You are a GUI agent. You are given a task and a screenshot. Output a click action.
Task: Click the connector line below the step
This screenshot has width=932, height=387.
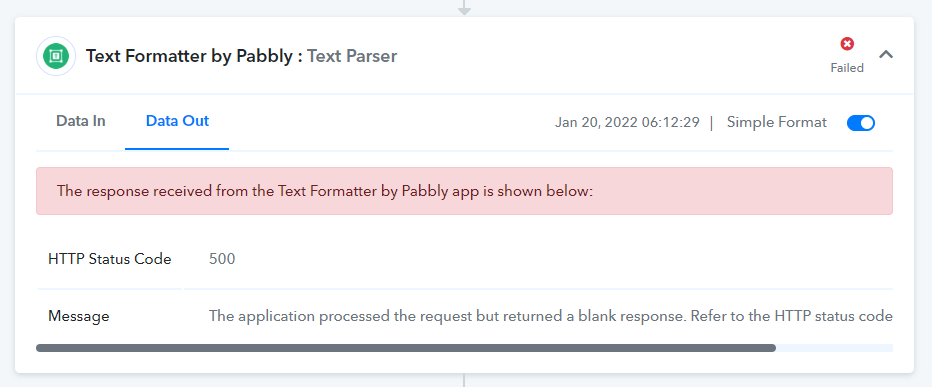click(x=464, y=380)
